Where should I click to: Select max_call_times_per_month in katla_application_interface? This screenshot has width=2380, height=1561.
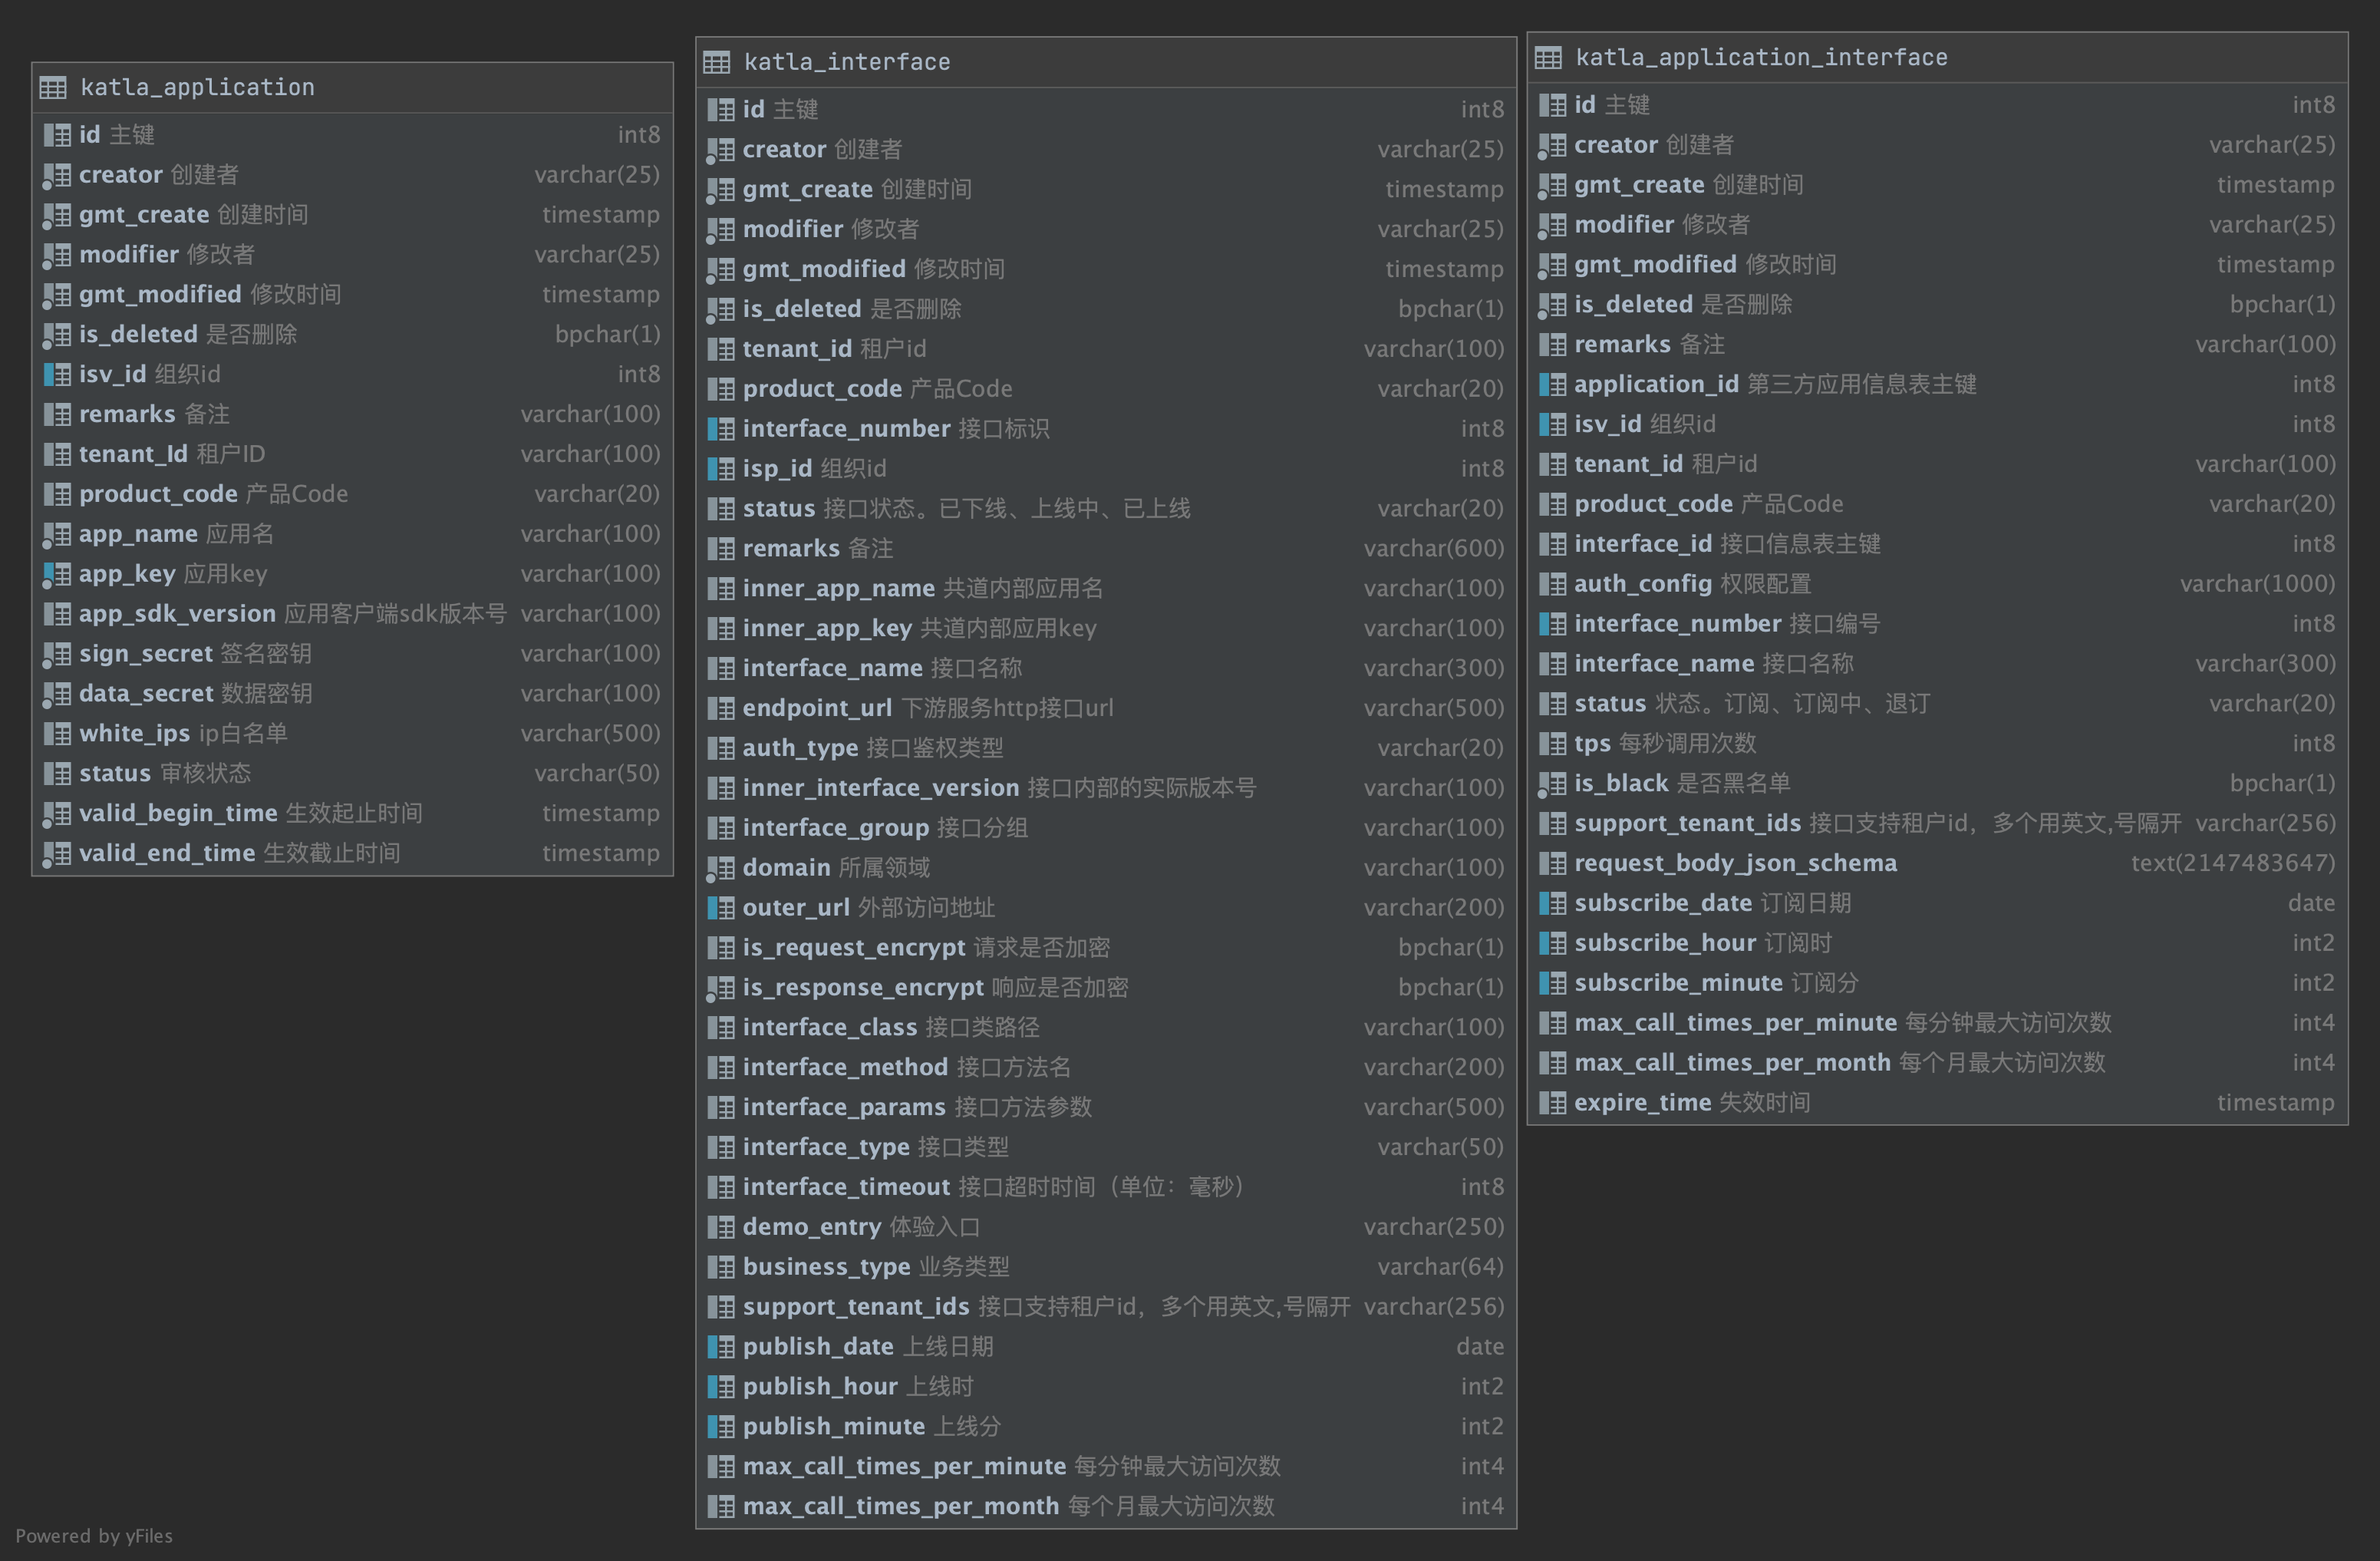[1938, 1063]
